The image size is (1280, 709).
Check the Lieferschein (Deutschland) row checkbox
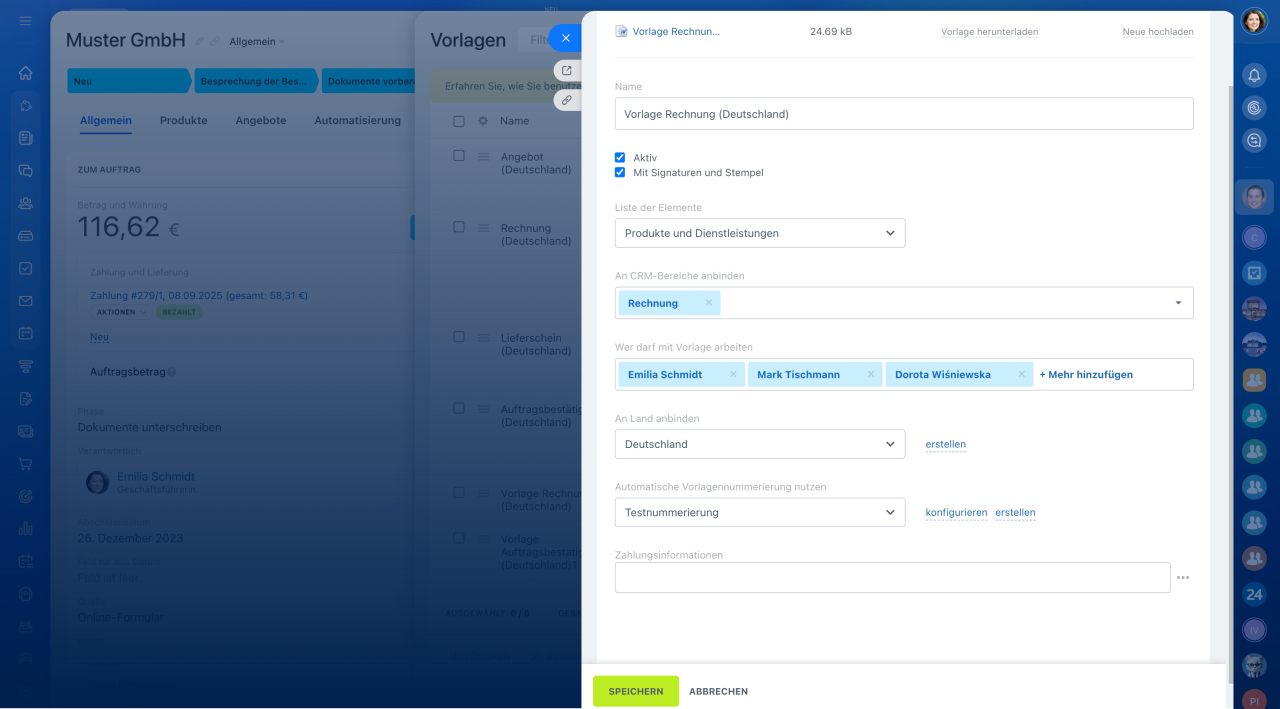pyautogui.click(x=459, y=337)
